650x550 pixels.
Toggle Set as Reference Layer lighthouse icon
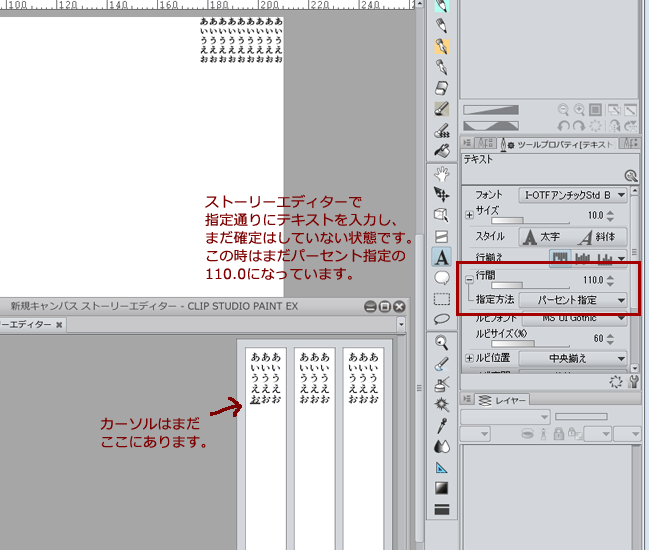[543, 434]
